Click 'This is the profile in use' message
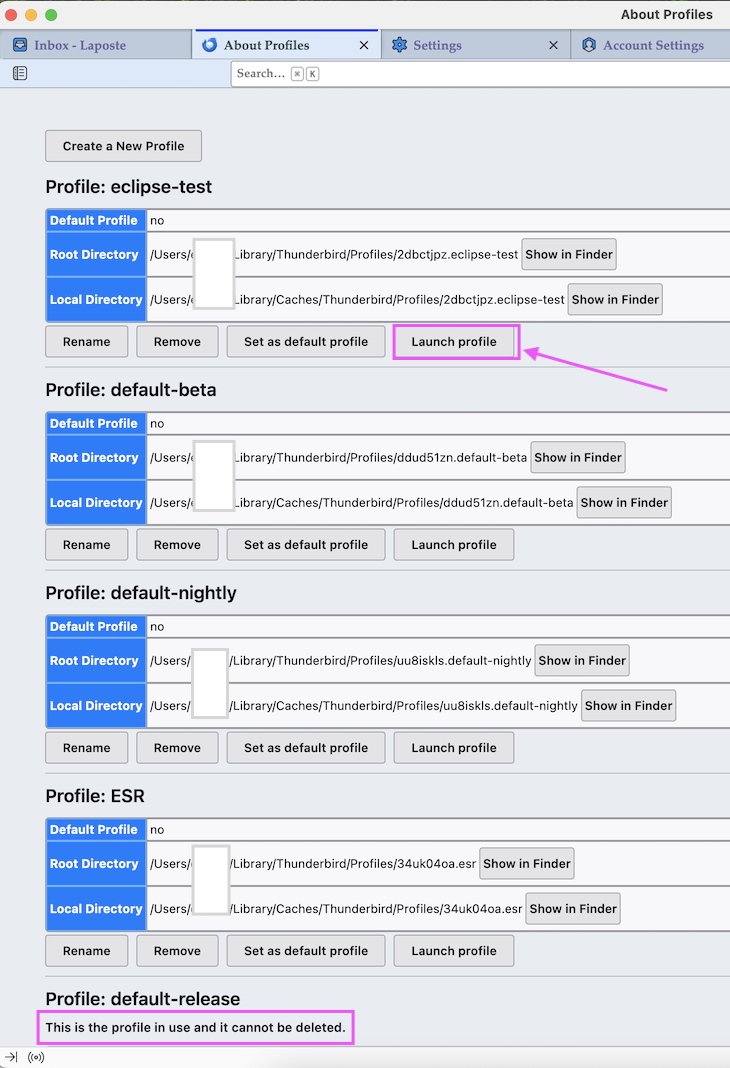The height and width of the screenshot is (1068, 730). (195, 1027)
